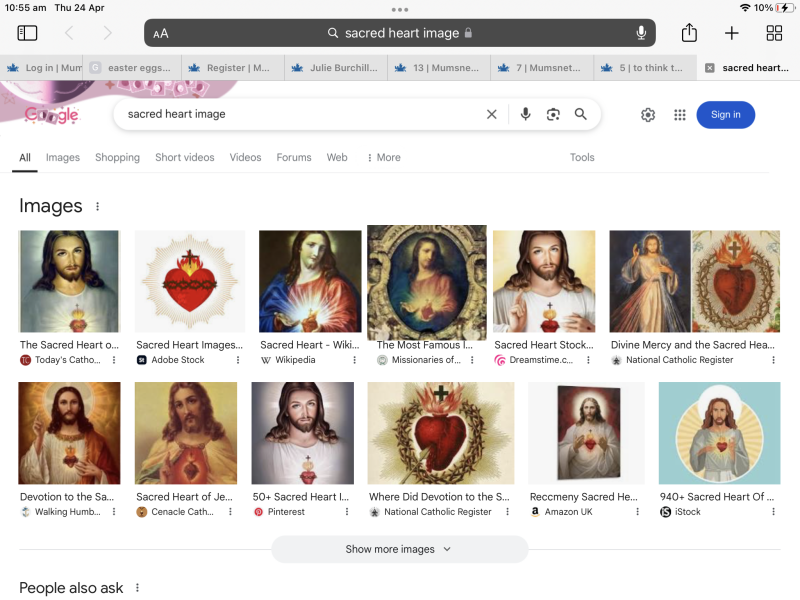Switch to '5 | to think' tab
The width and height of the screenshot is (800, 600).
point(645,68)
